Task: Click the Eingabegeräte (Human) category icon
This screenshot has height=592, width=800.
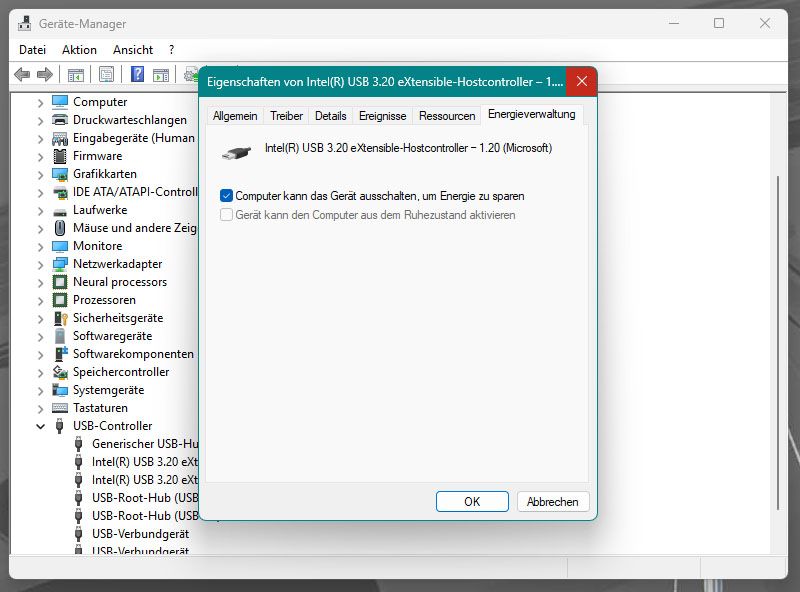Action: (x=60, y=138)
